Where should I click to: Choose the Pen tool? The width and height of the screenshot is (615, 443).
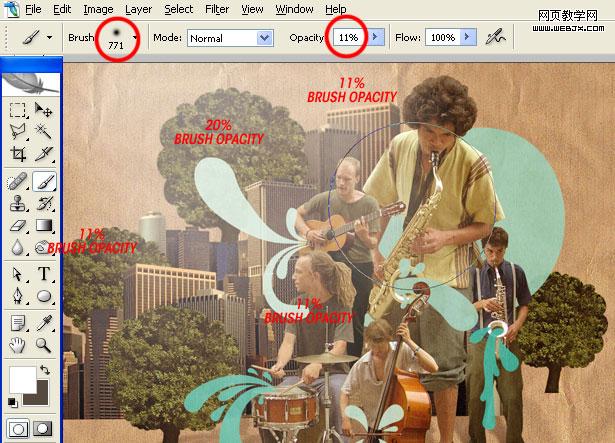(x=18, y=296)
